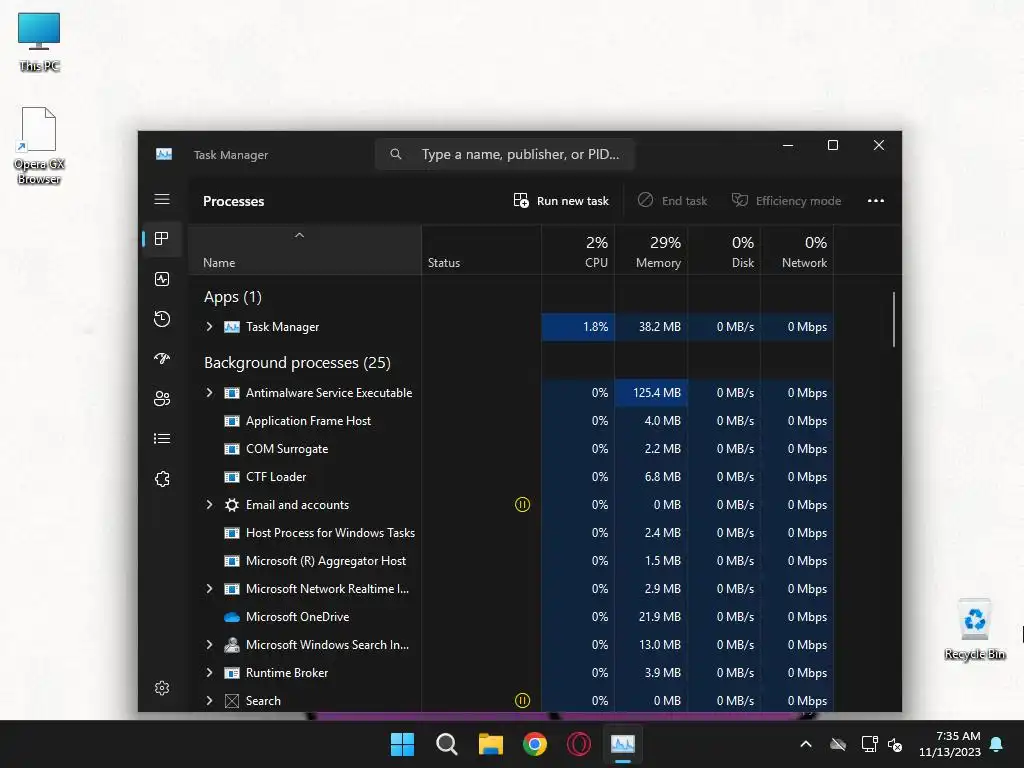Image resolution: width=1024 pixels, height=768 pixels.
Task: Select Microsoft (R) Aggregator Host process
Action: tap(511, 561)
